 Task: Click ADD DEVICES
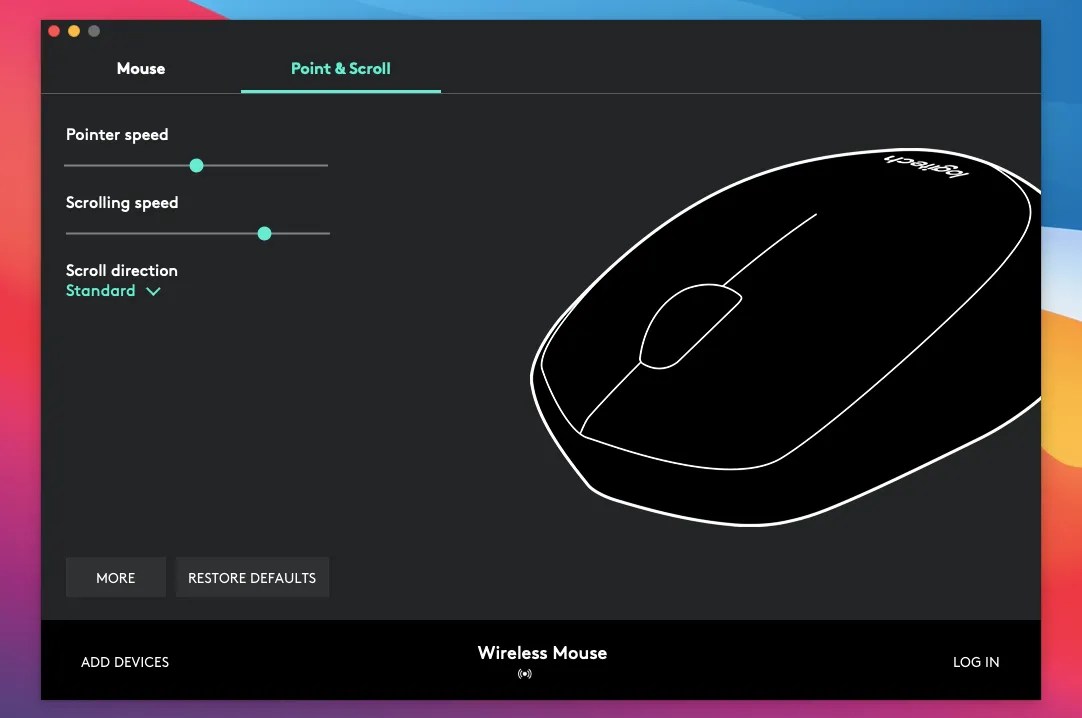[x=125, y=662]
